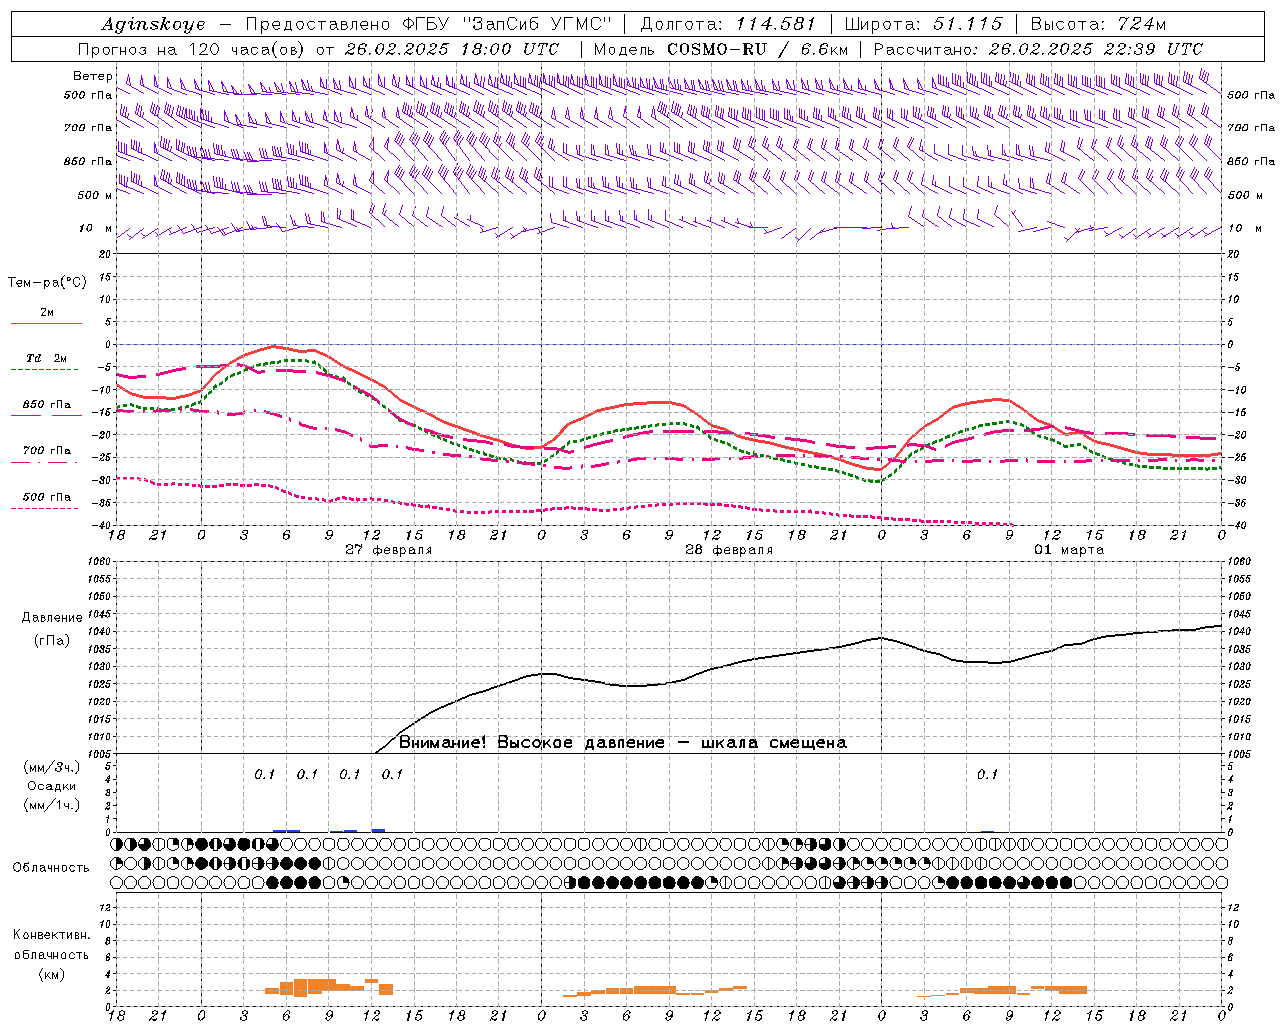Click the 700 гПа label on left wind axis

[x=88, y=128]
